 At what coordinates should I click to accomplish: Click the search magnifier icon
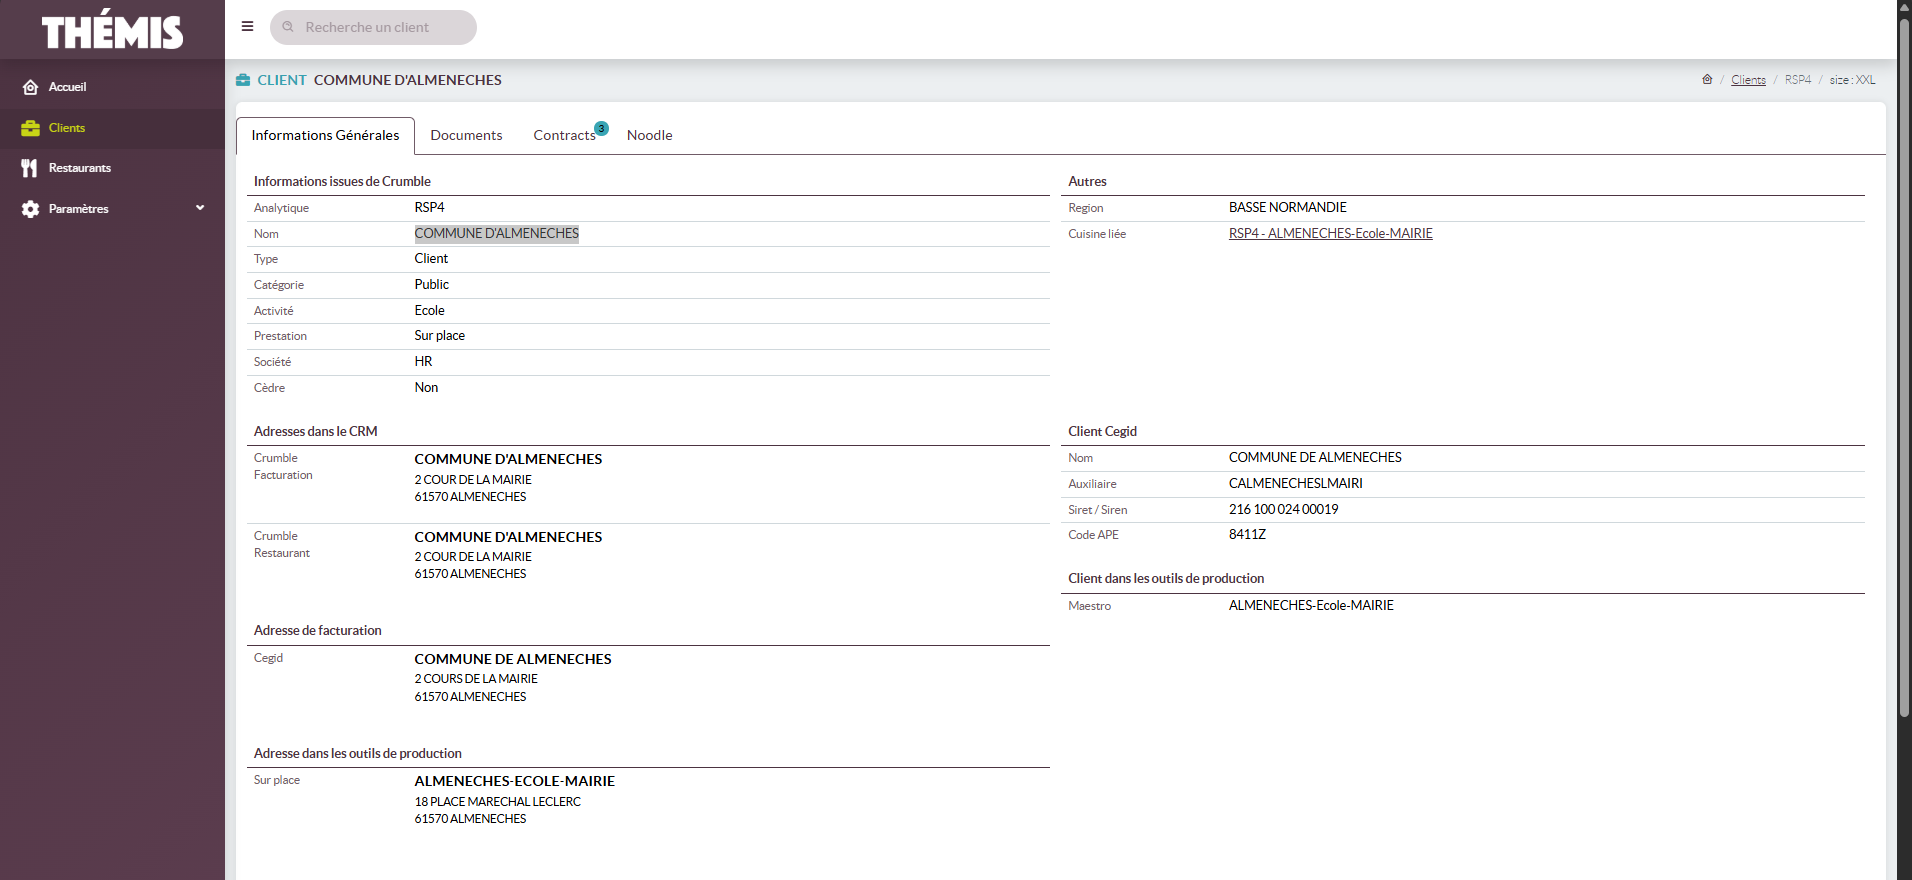[x=288, y=27]
